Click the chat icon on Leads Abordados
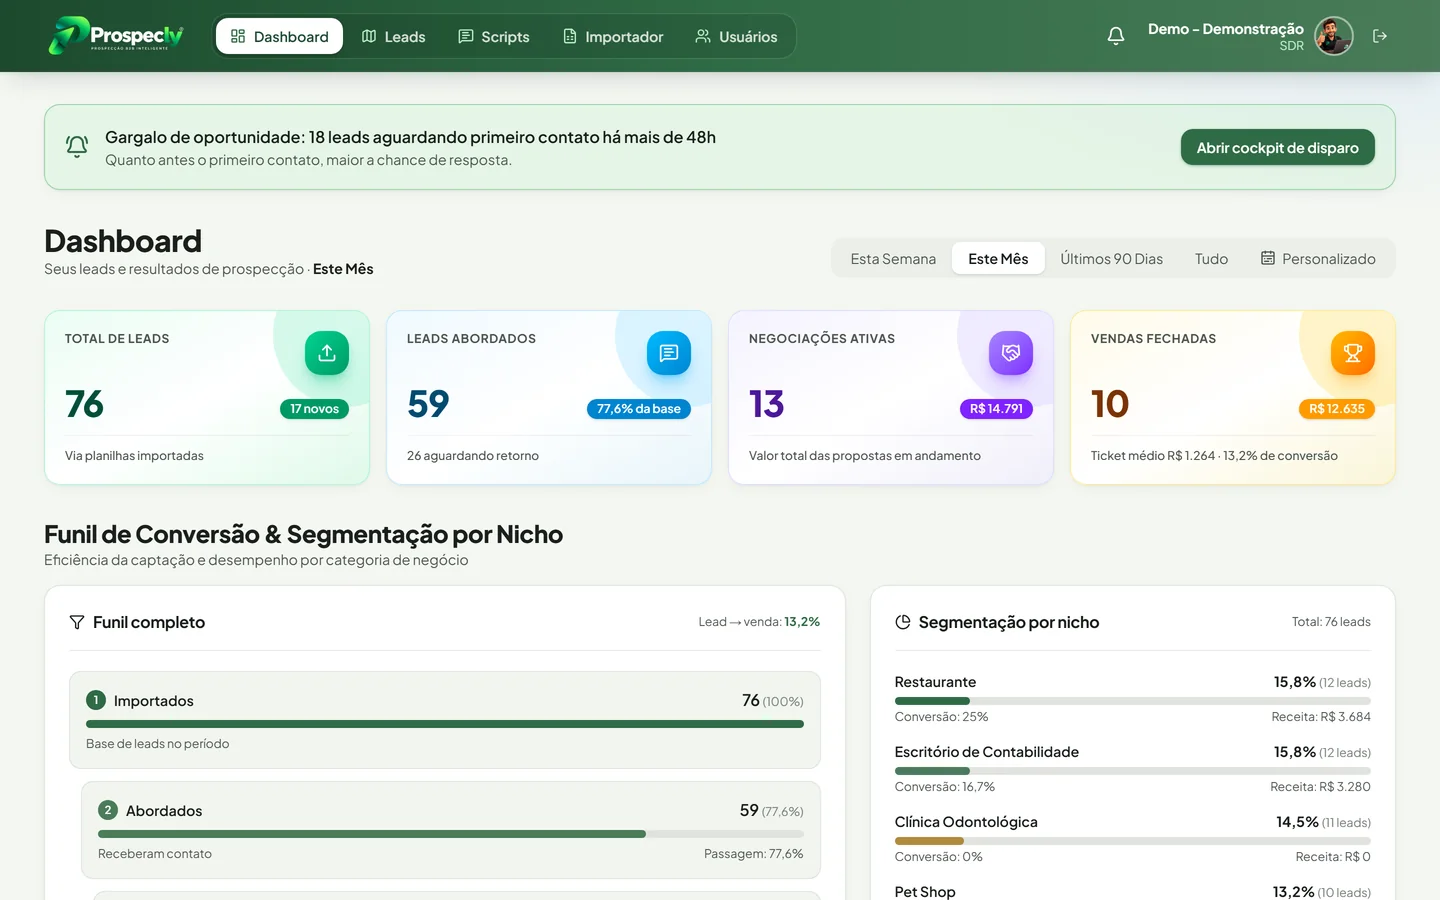The image size is (1440, 900). tap(669, 353)
